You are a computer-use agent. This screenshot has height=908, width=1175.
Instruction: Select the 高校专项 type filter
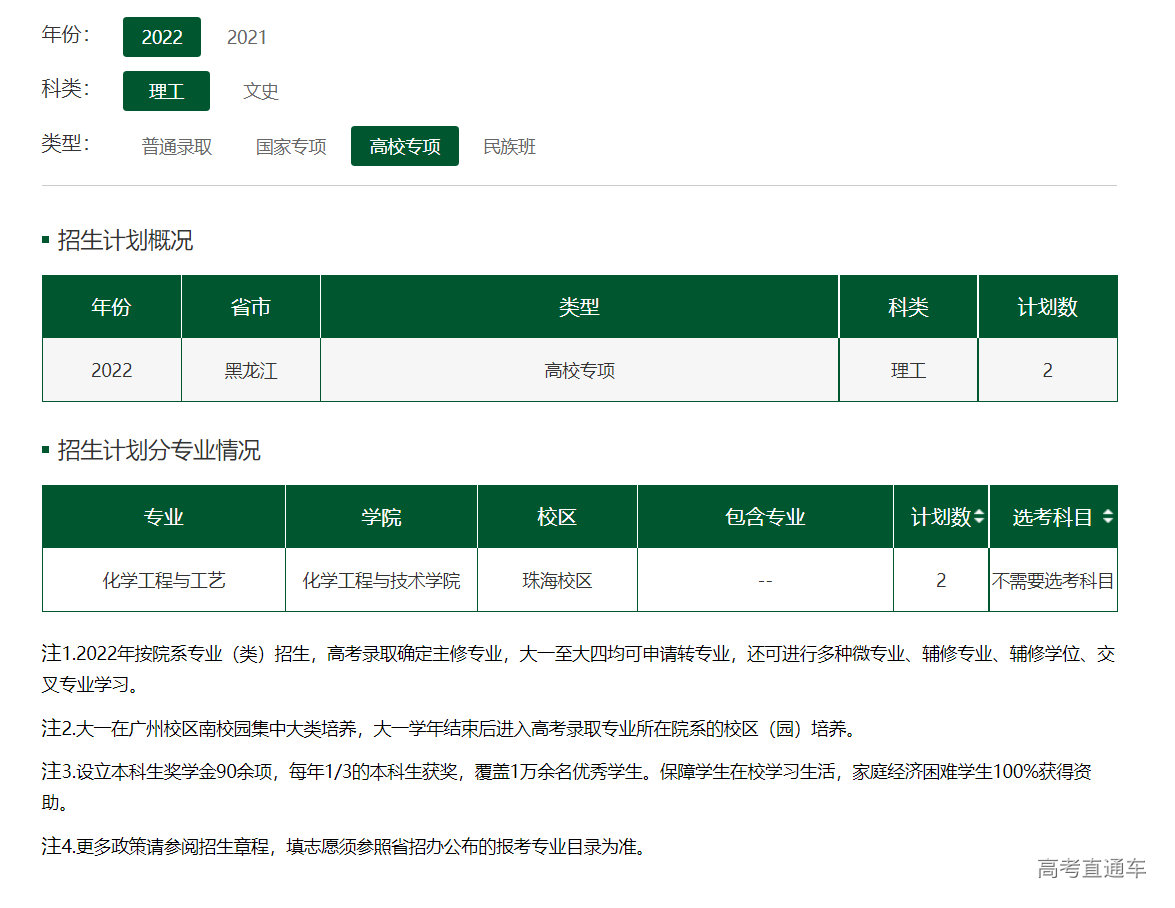(x=404, y=146)
